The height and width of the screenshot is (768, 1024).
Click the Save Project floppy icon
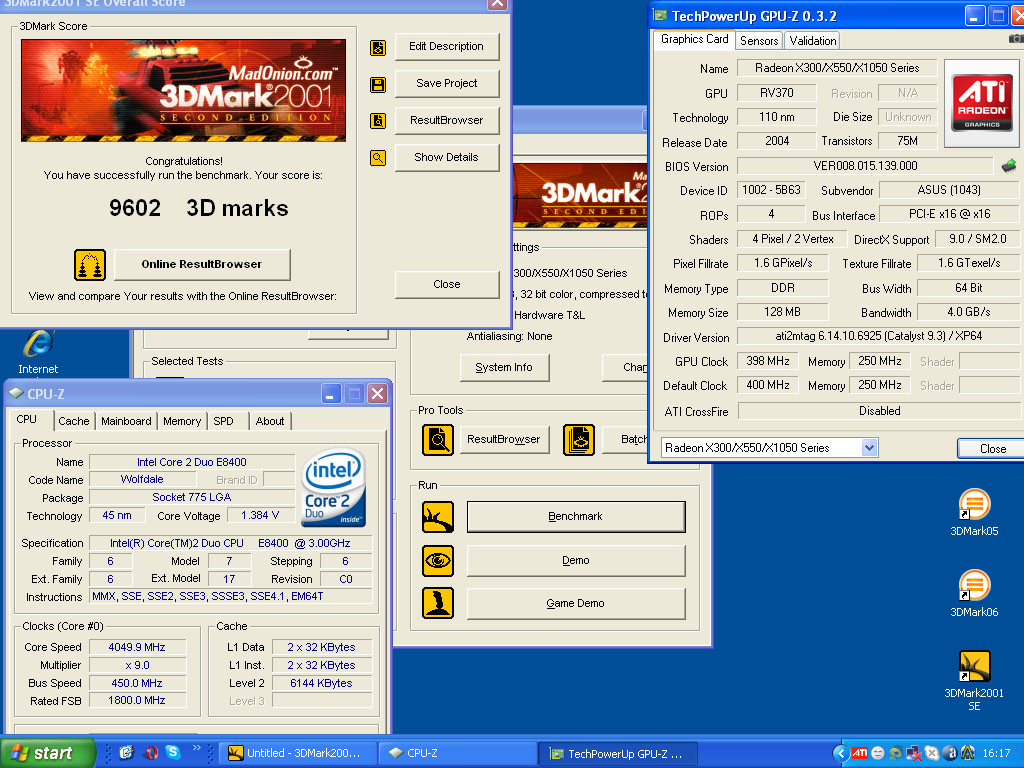point(377,84)
